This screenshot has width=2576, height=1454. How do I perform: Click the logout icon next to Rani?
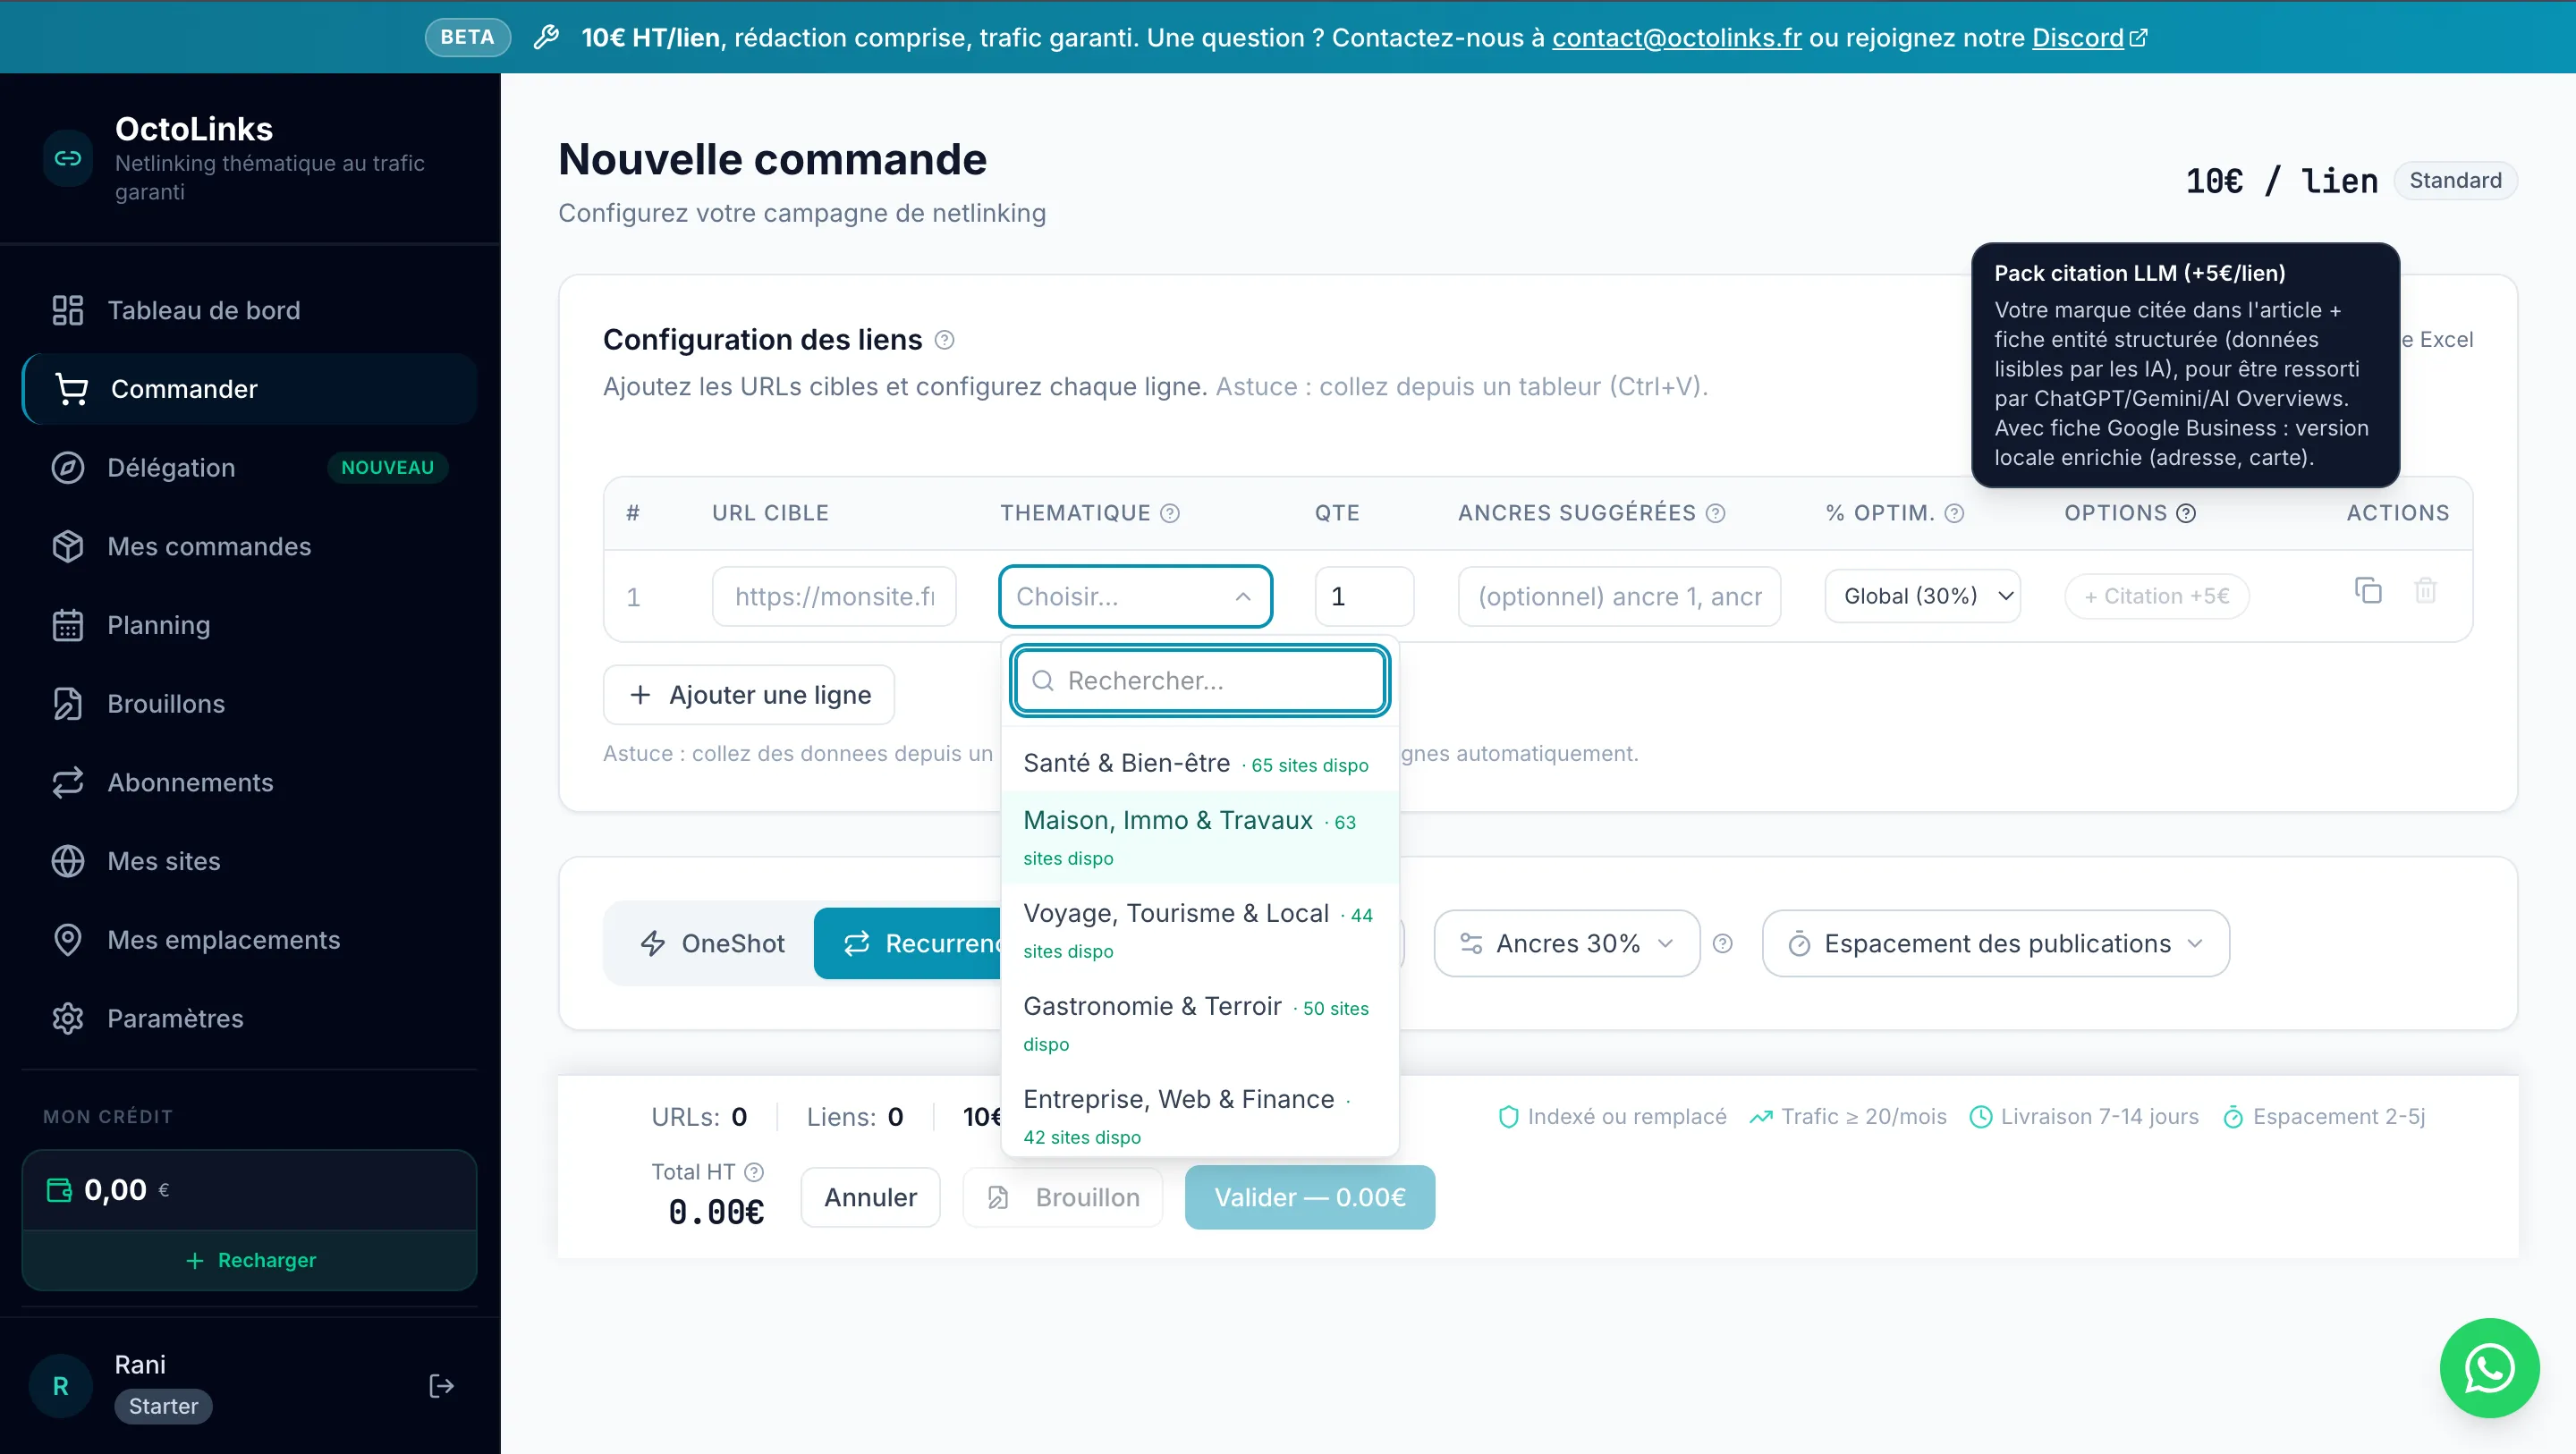coord(441,1386)
